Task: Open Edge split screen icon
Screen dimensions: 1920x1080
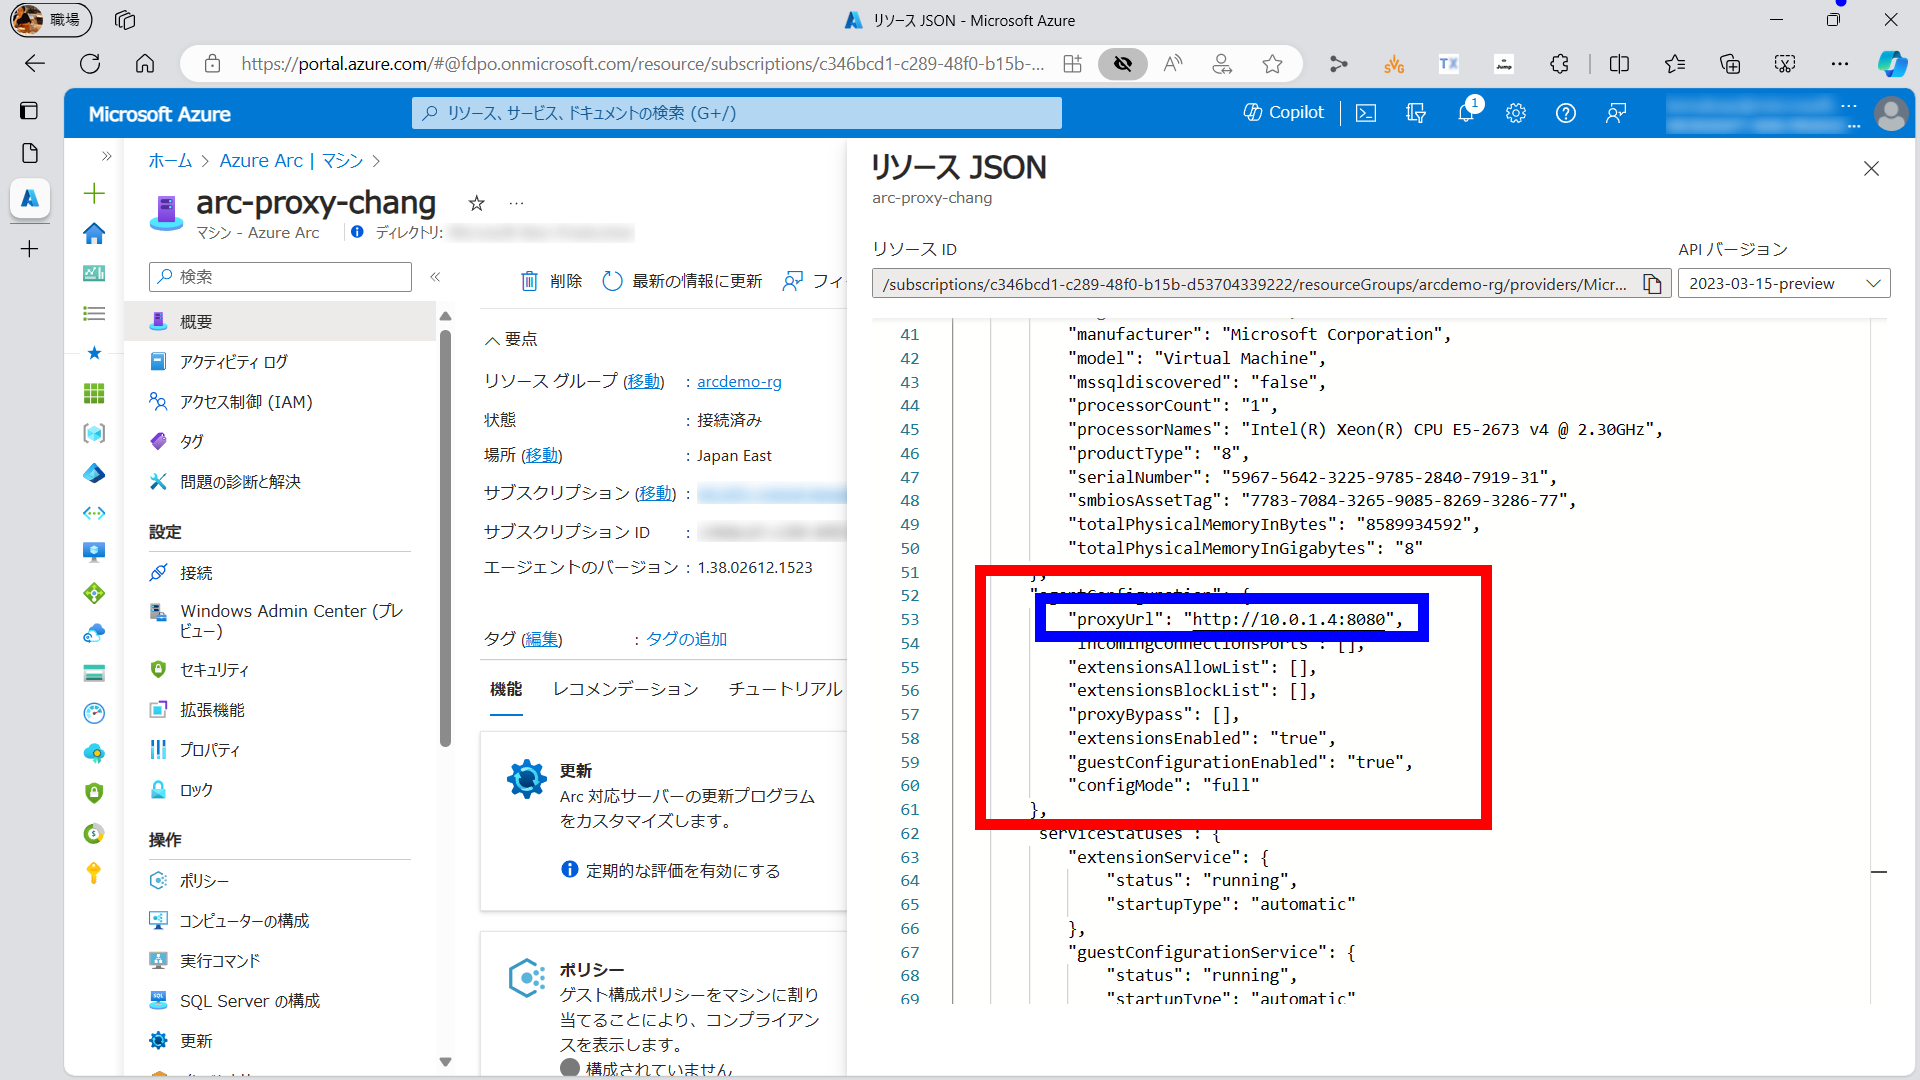Action: coord(1619,64)
